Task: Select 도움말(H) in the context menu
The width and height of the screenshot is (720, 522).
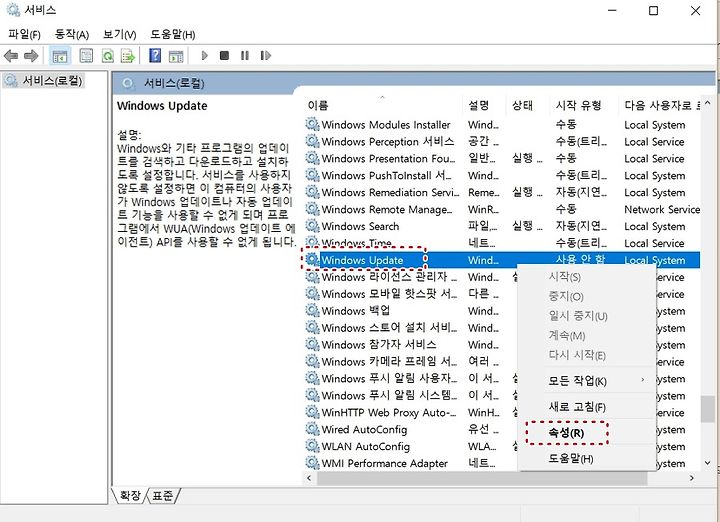Action: point(571,458)
